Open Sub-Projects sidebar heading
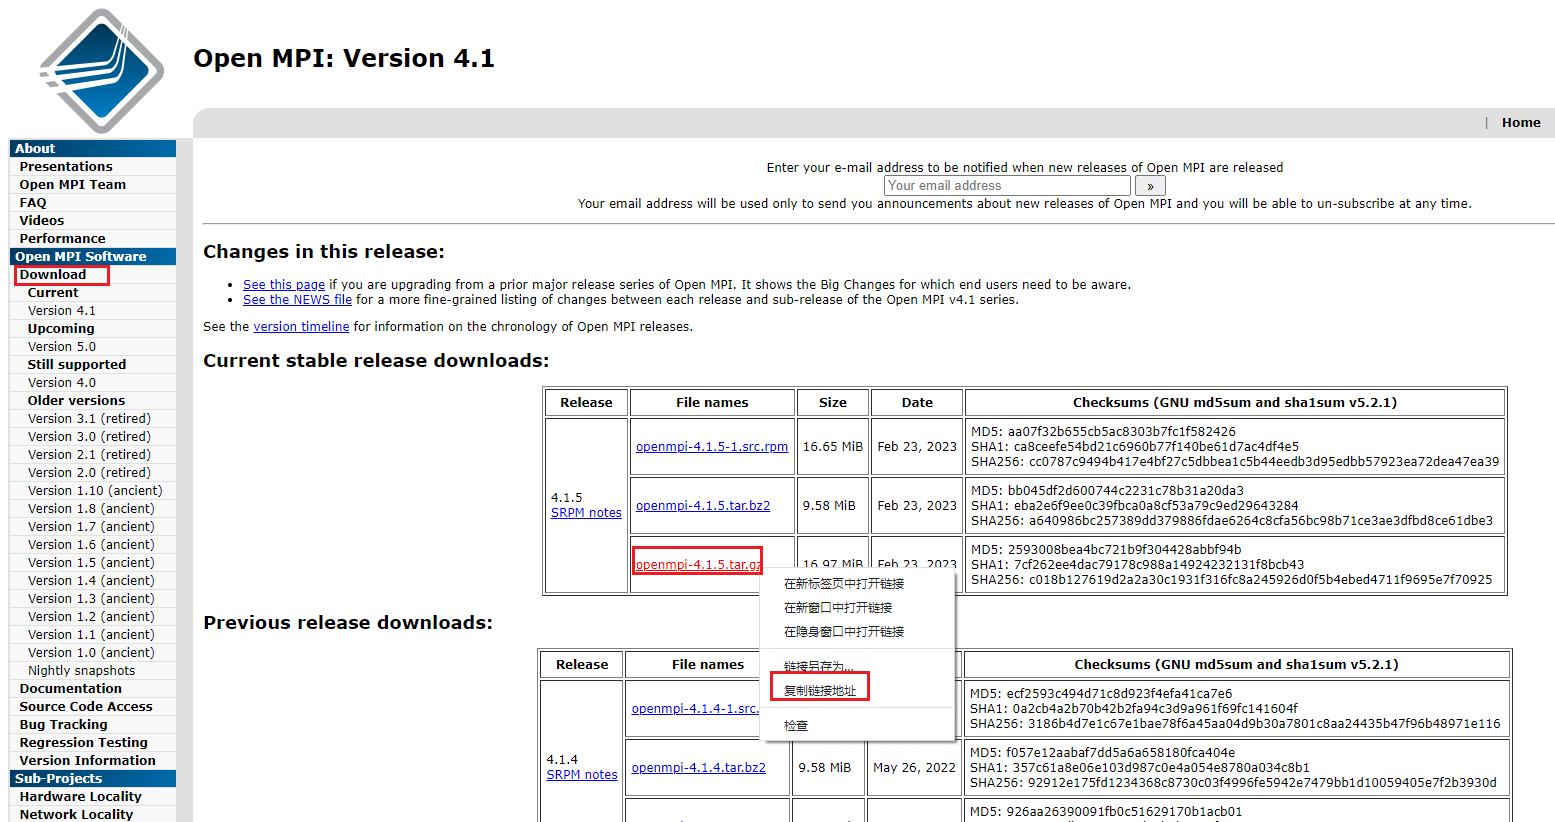1555x822 pixels. (59, 779)
